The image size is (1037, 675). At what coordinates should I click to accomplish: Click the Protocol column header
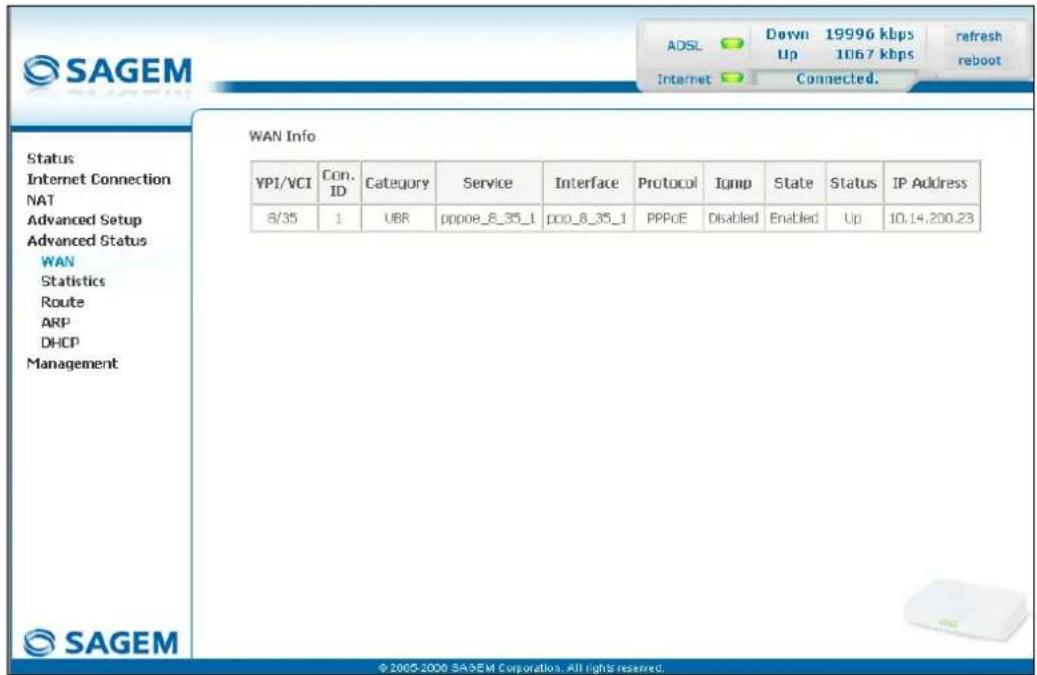pos(667,183)
